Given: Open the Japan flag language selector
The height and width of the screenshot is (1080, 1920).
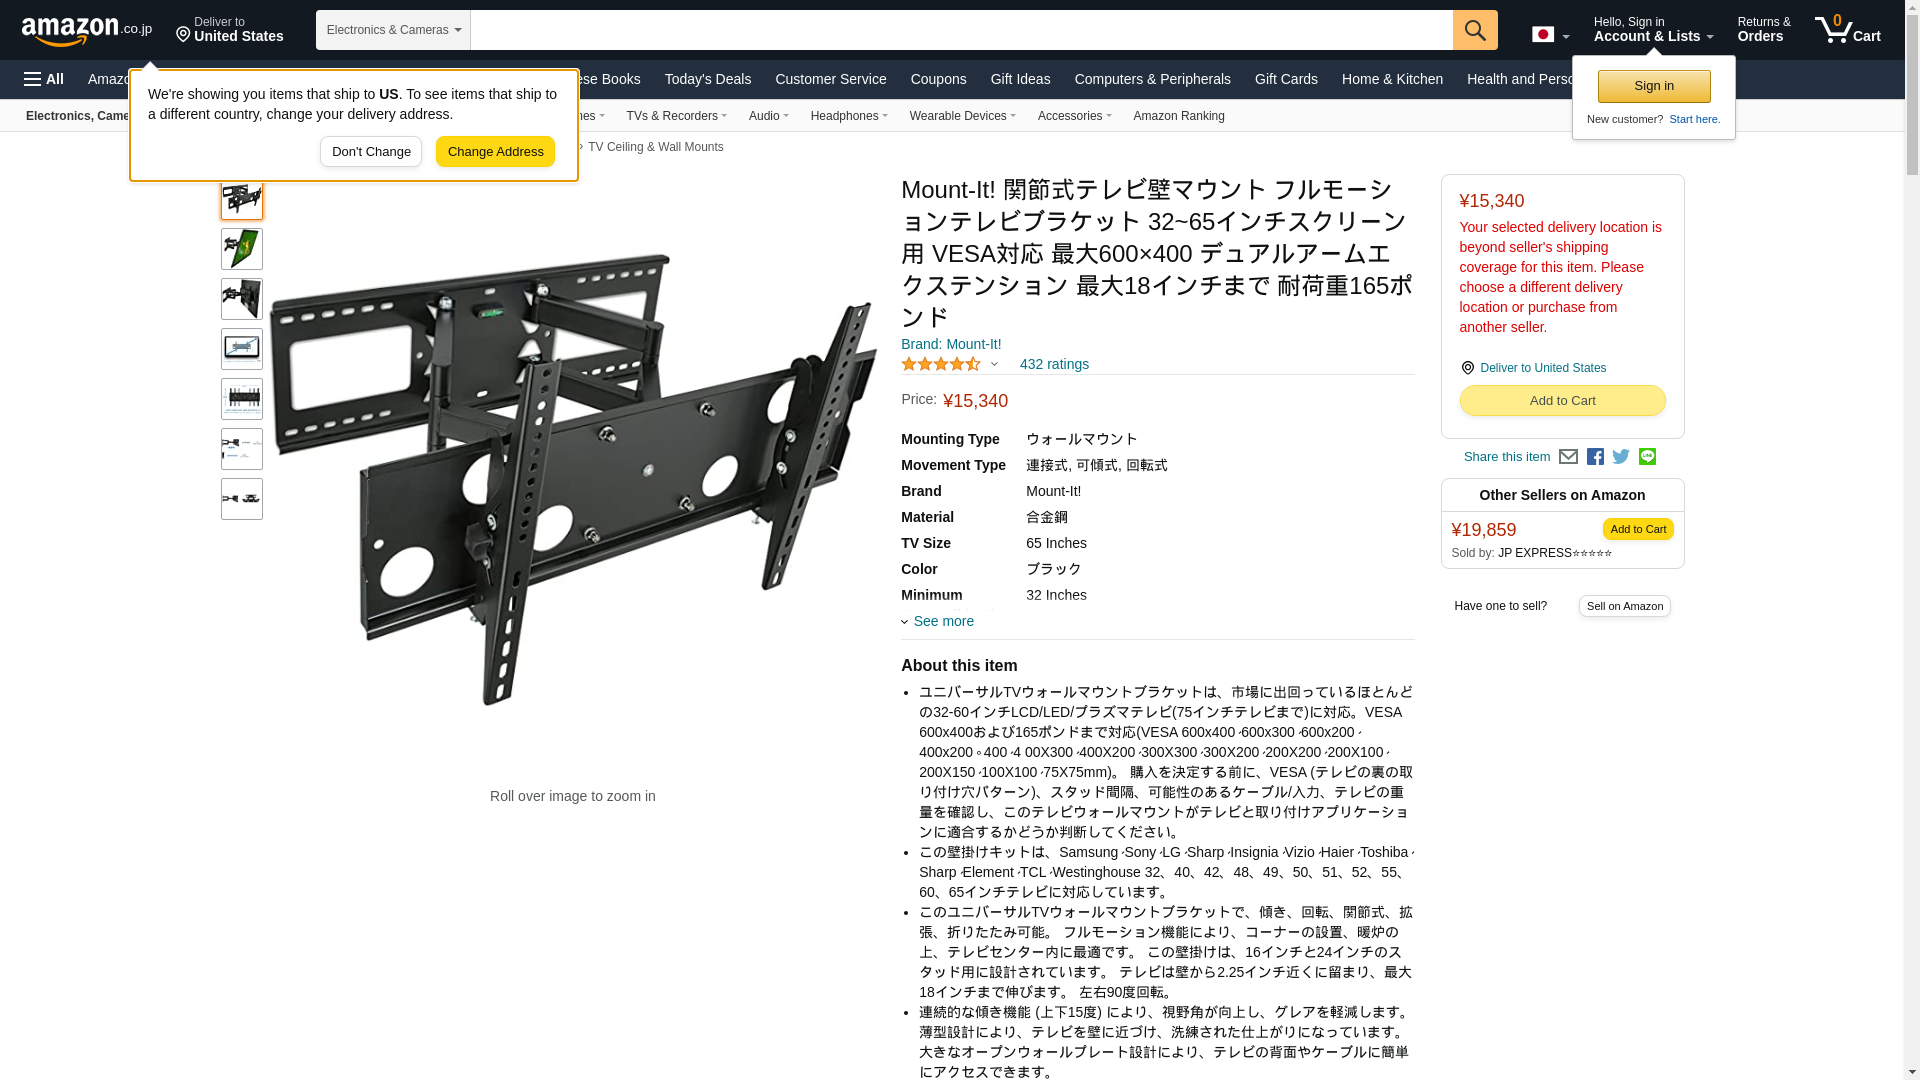Looking at the screenshot, I should (1551, 35).
